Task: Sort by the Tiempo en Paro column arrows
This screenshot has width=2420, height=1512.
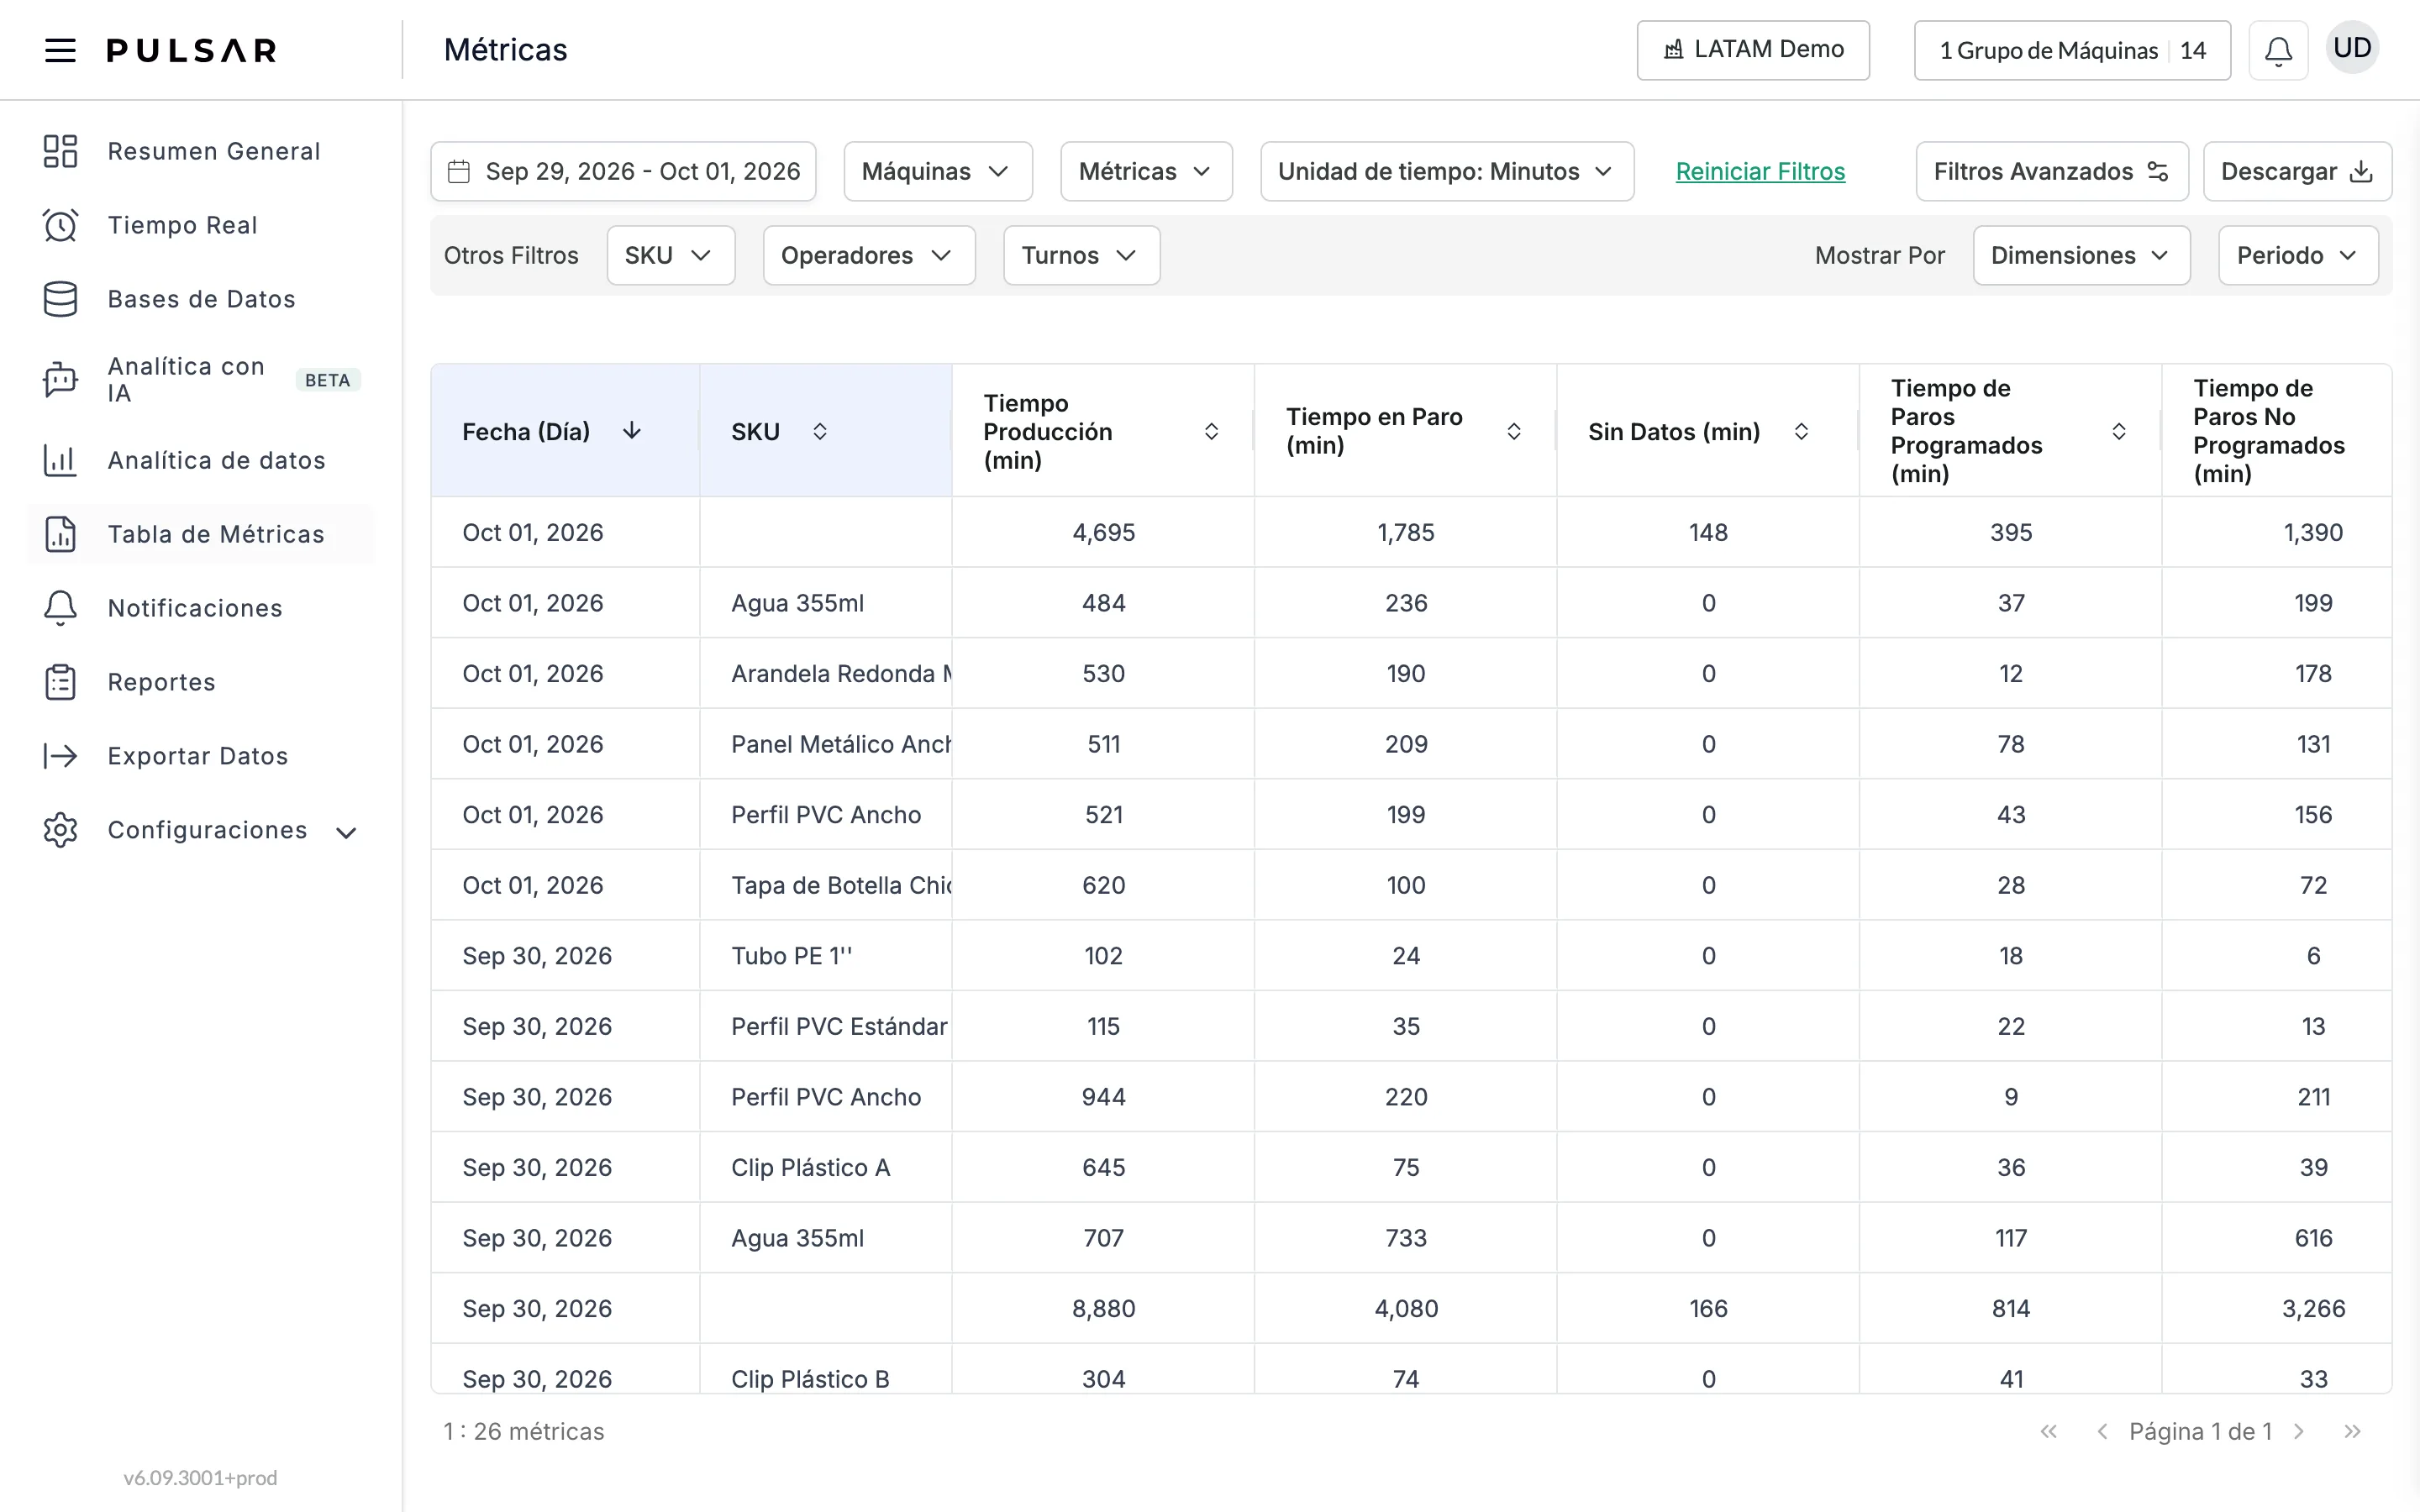Action: [x=1514, y=431]
